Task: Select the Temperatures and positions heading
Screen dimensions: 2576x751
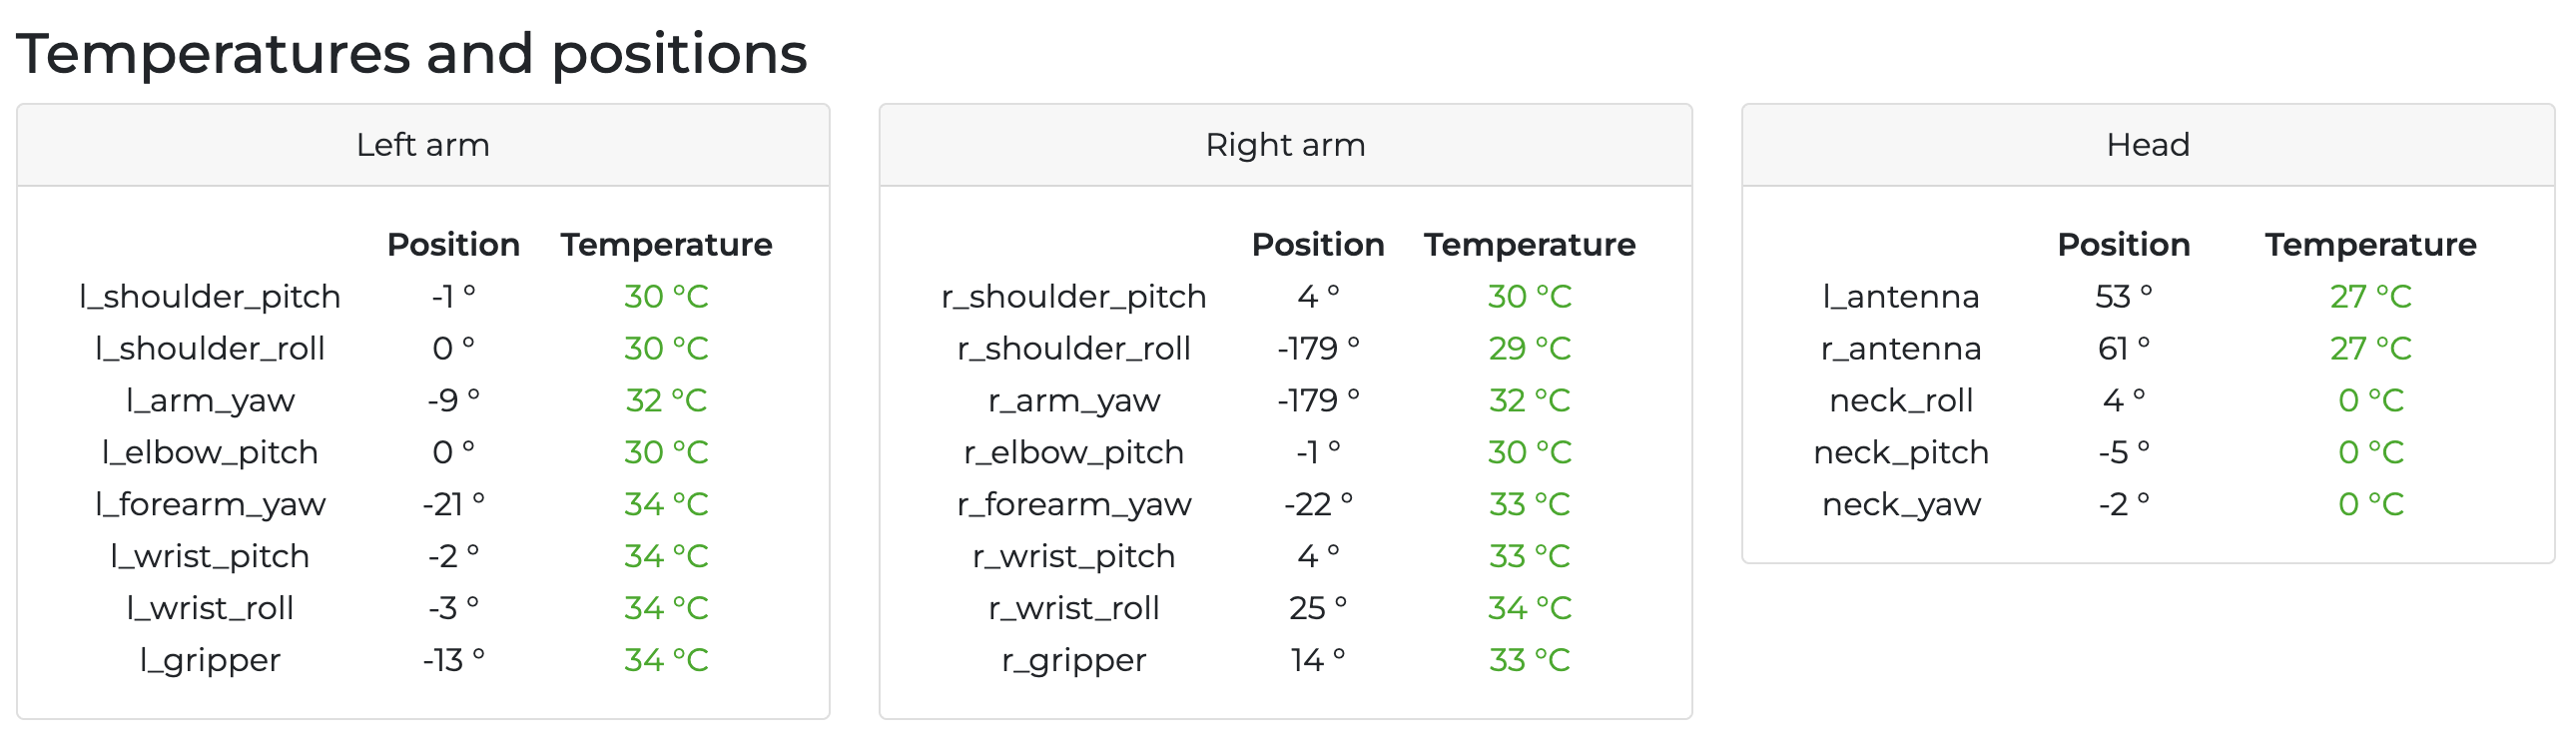Action: point(411,53)
